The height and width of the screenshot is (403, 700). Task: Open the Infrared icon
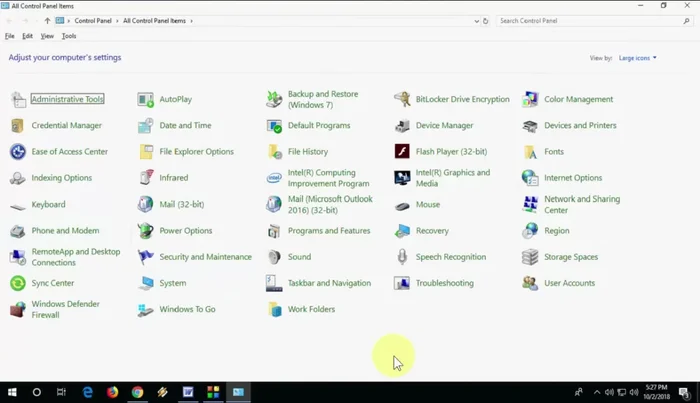point(146,178)
